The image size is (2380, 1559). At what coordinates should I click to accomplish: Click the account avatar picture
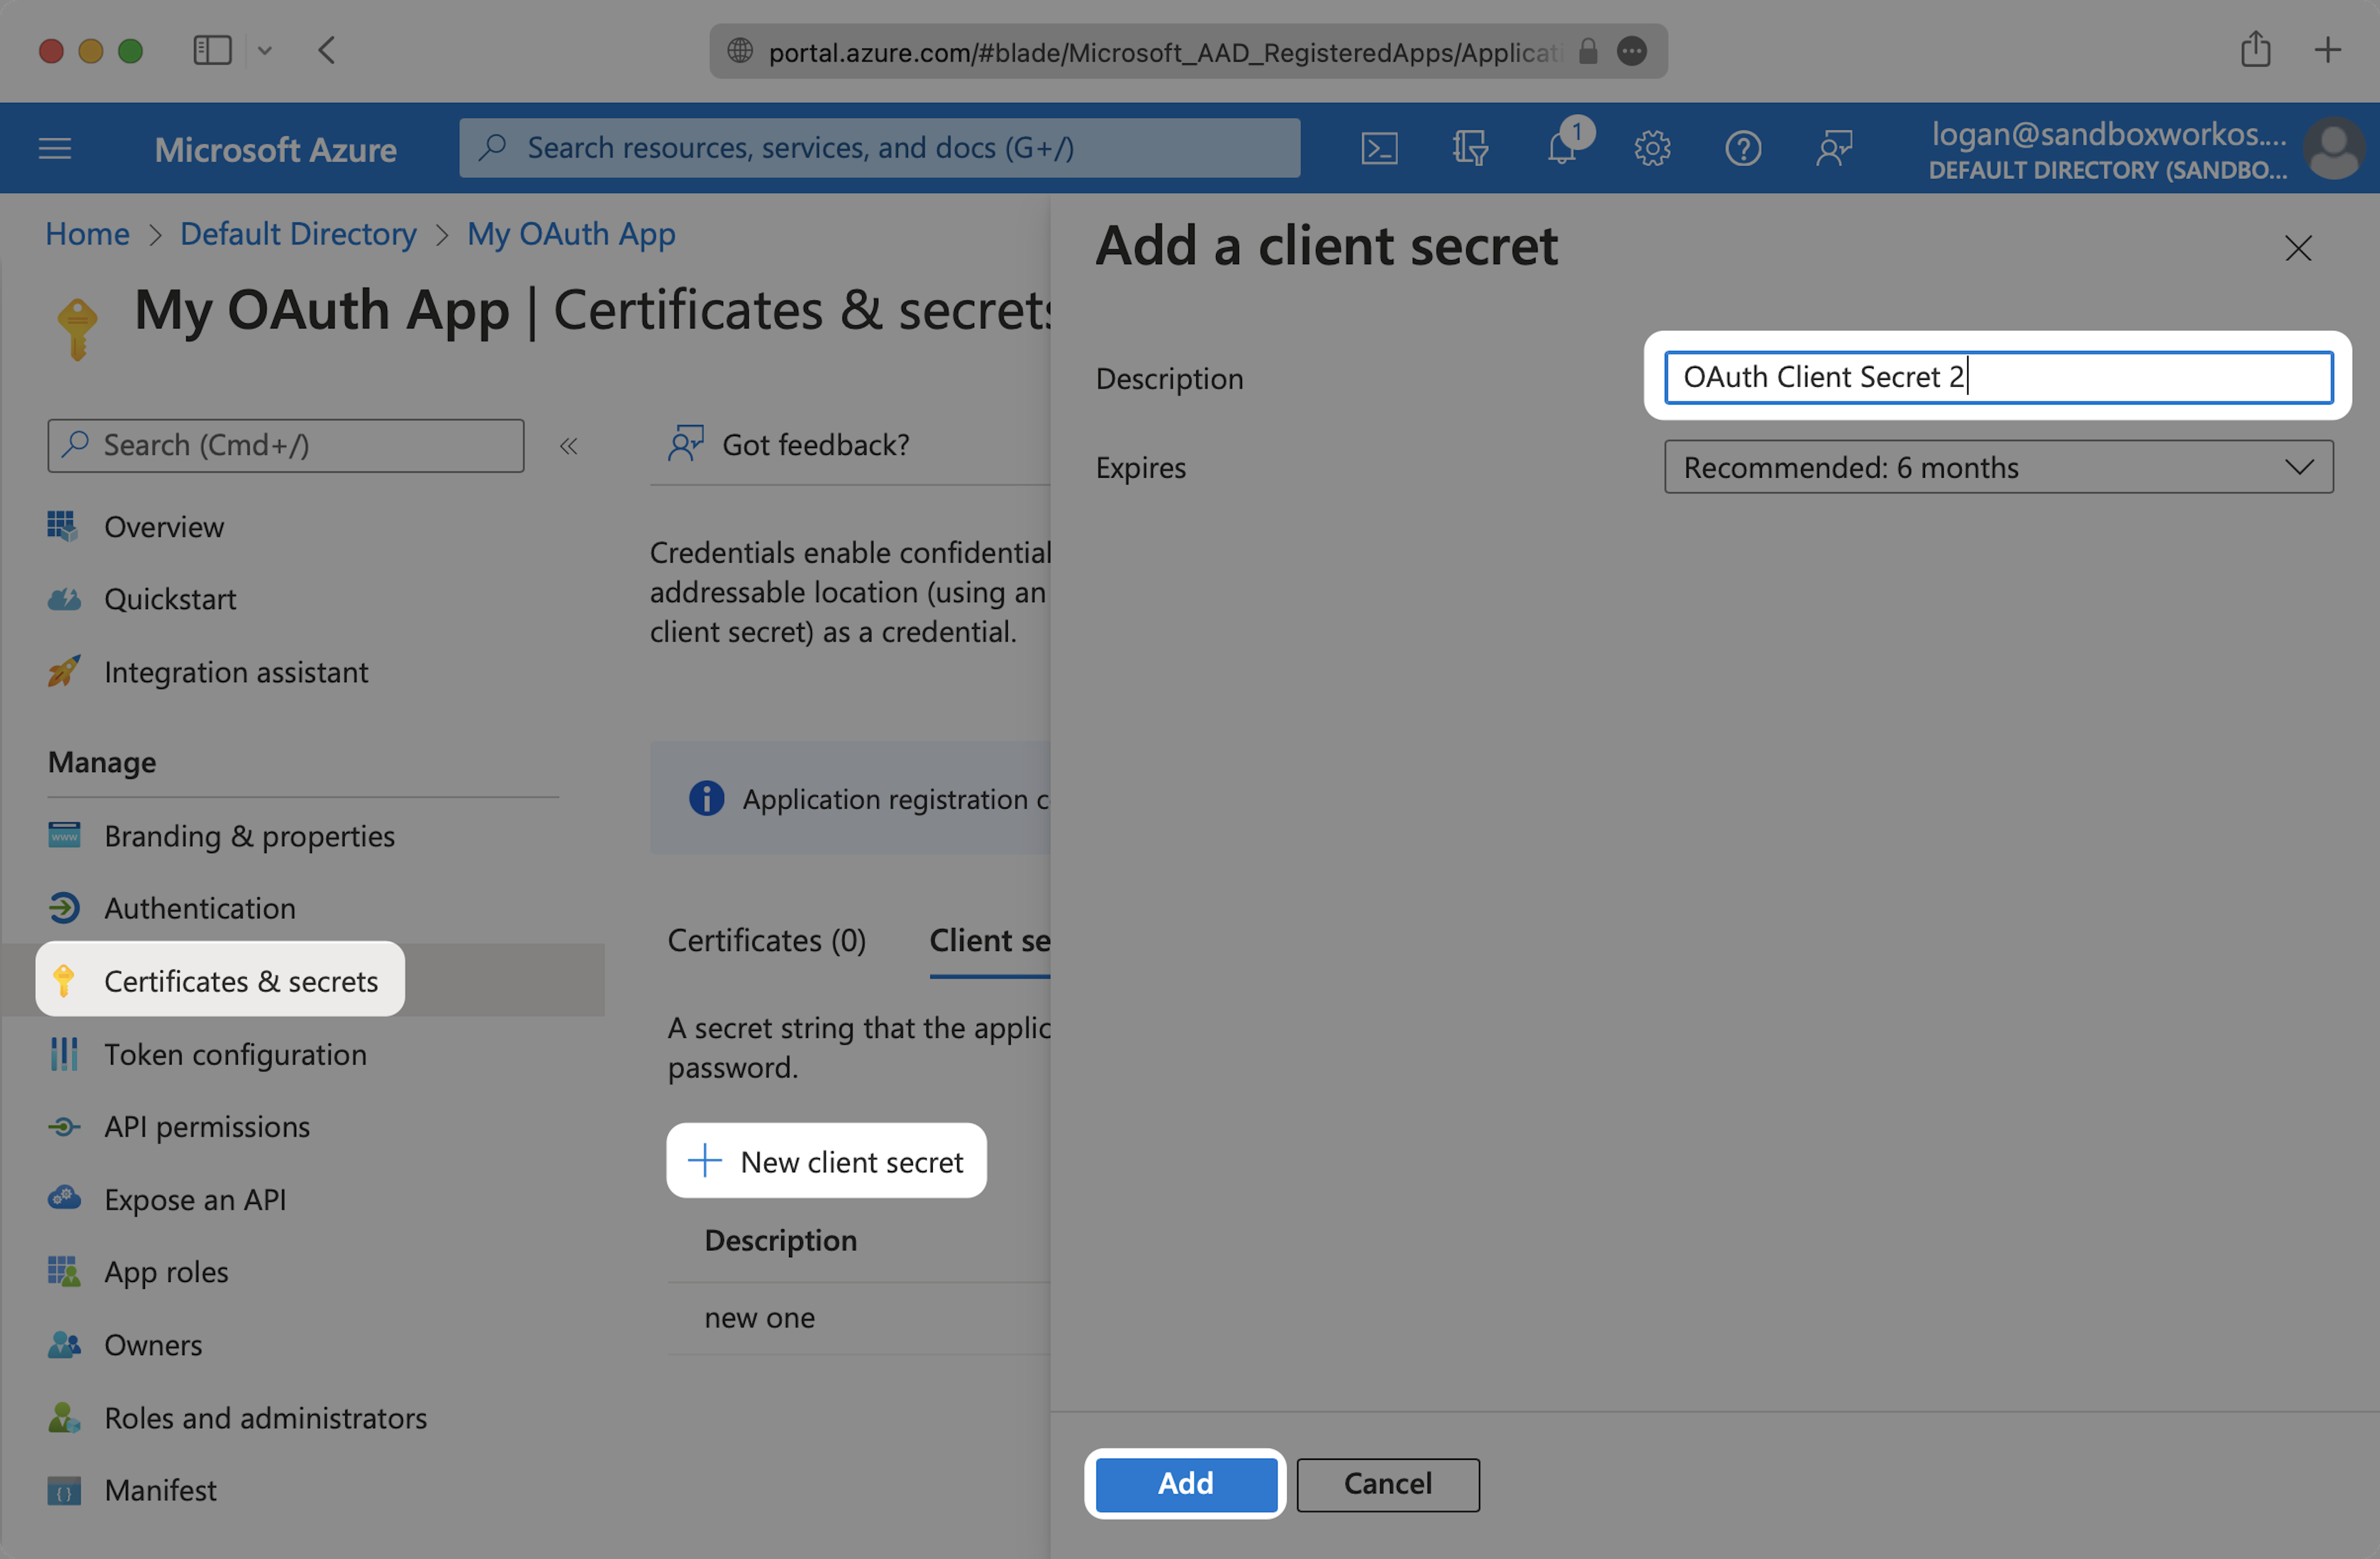pos(2334,148)
